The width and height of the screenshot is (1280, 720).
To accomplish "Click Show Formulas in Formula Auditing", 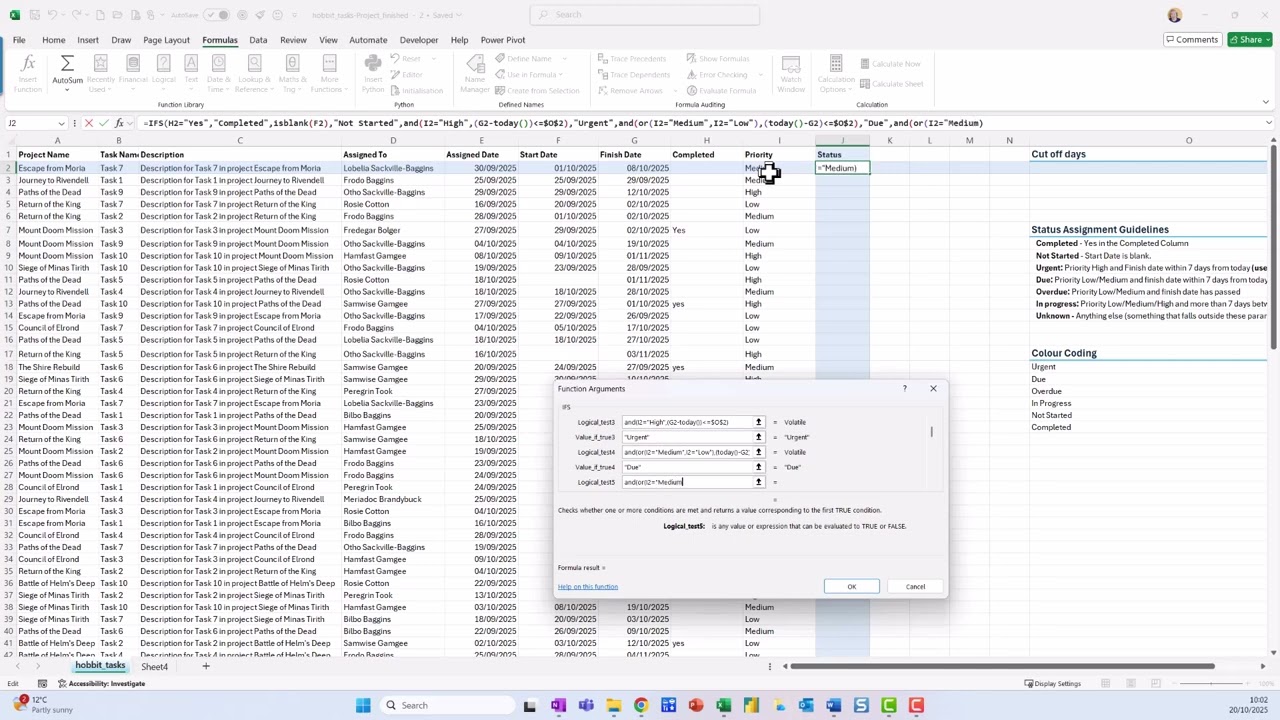I will click(717, 59).
